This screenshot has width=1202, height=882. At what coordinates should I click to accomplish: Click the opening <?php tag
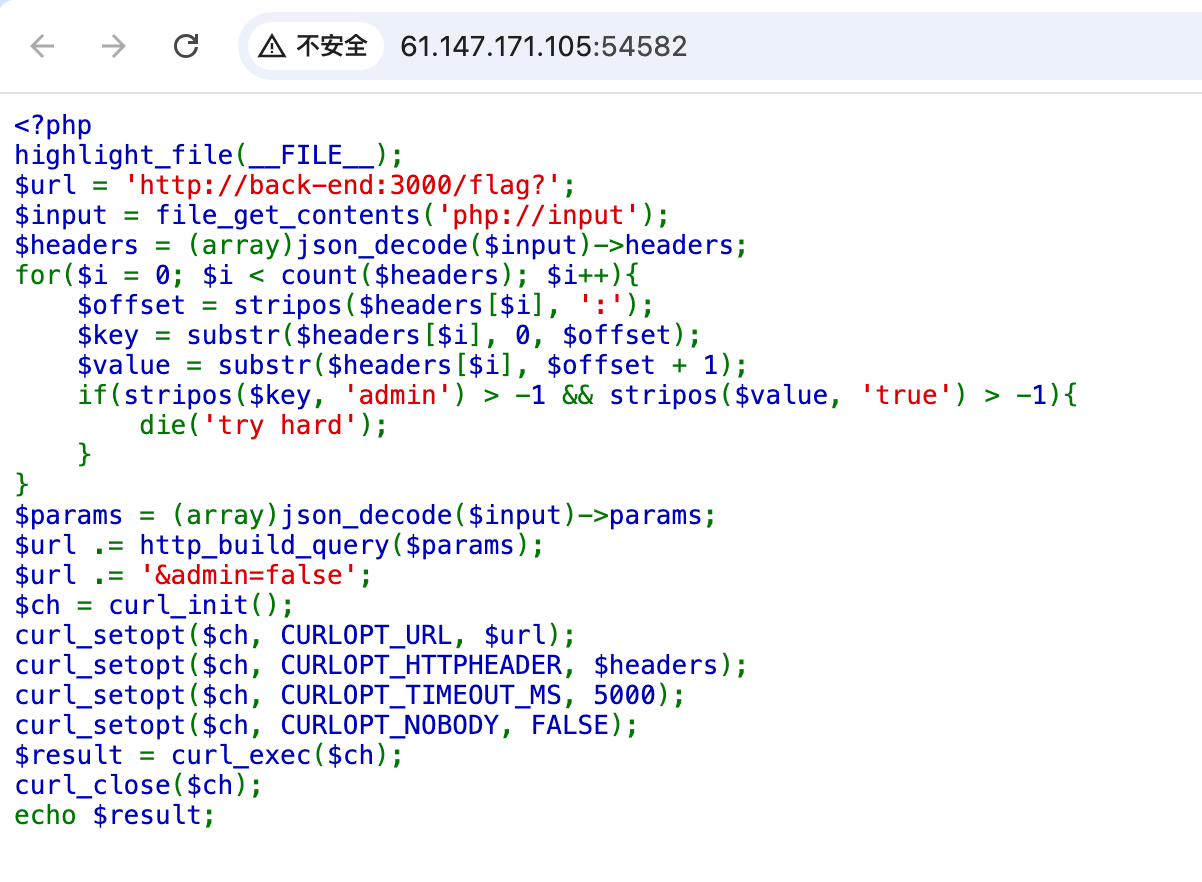[x=52, y=125]
